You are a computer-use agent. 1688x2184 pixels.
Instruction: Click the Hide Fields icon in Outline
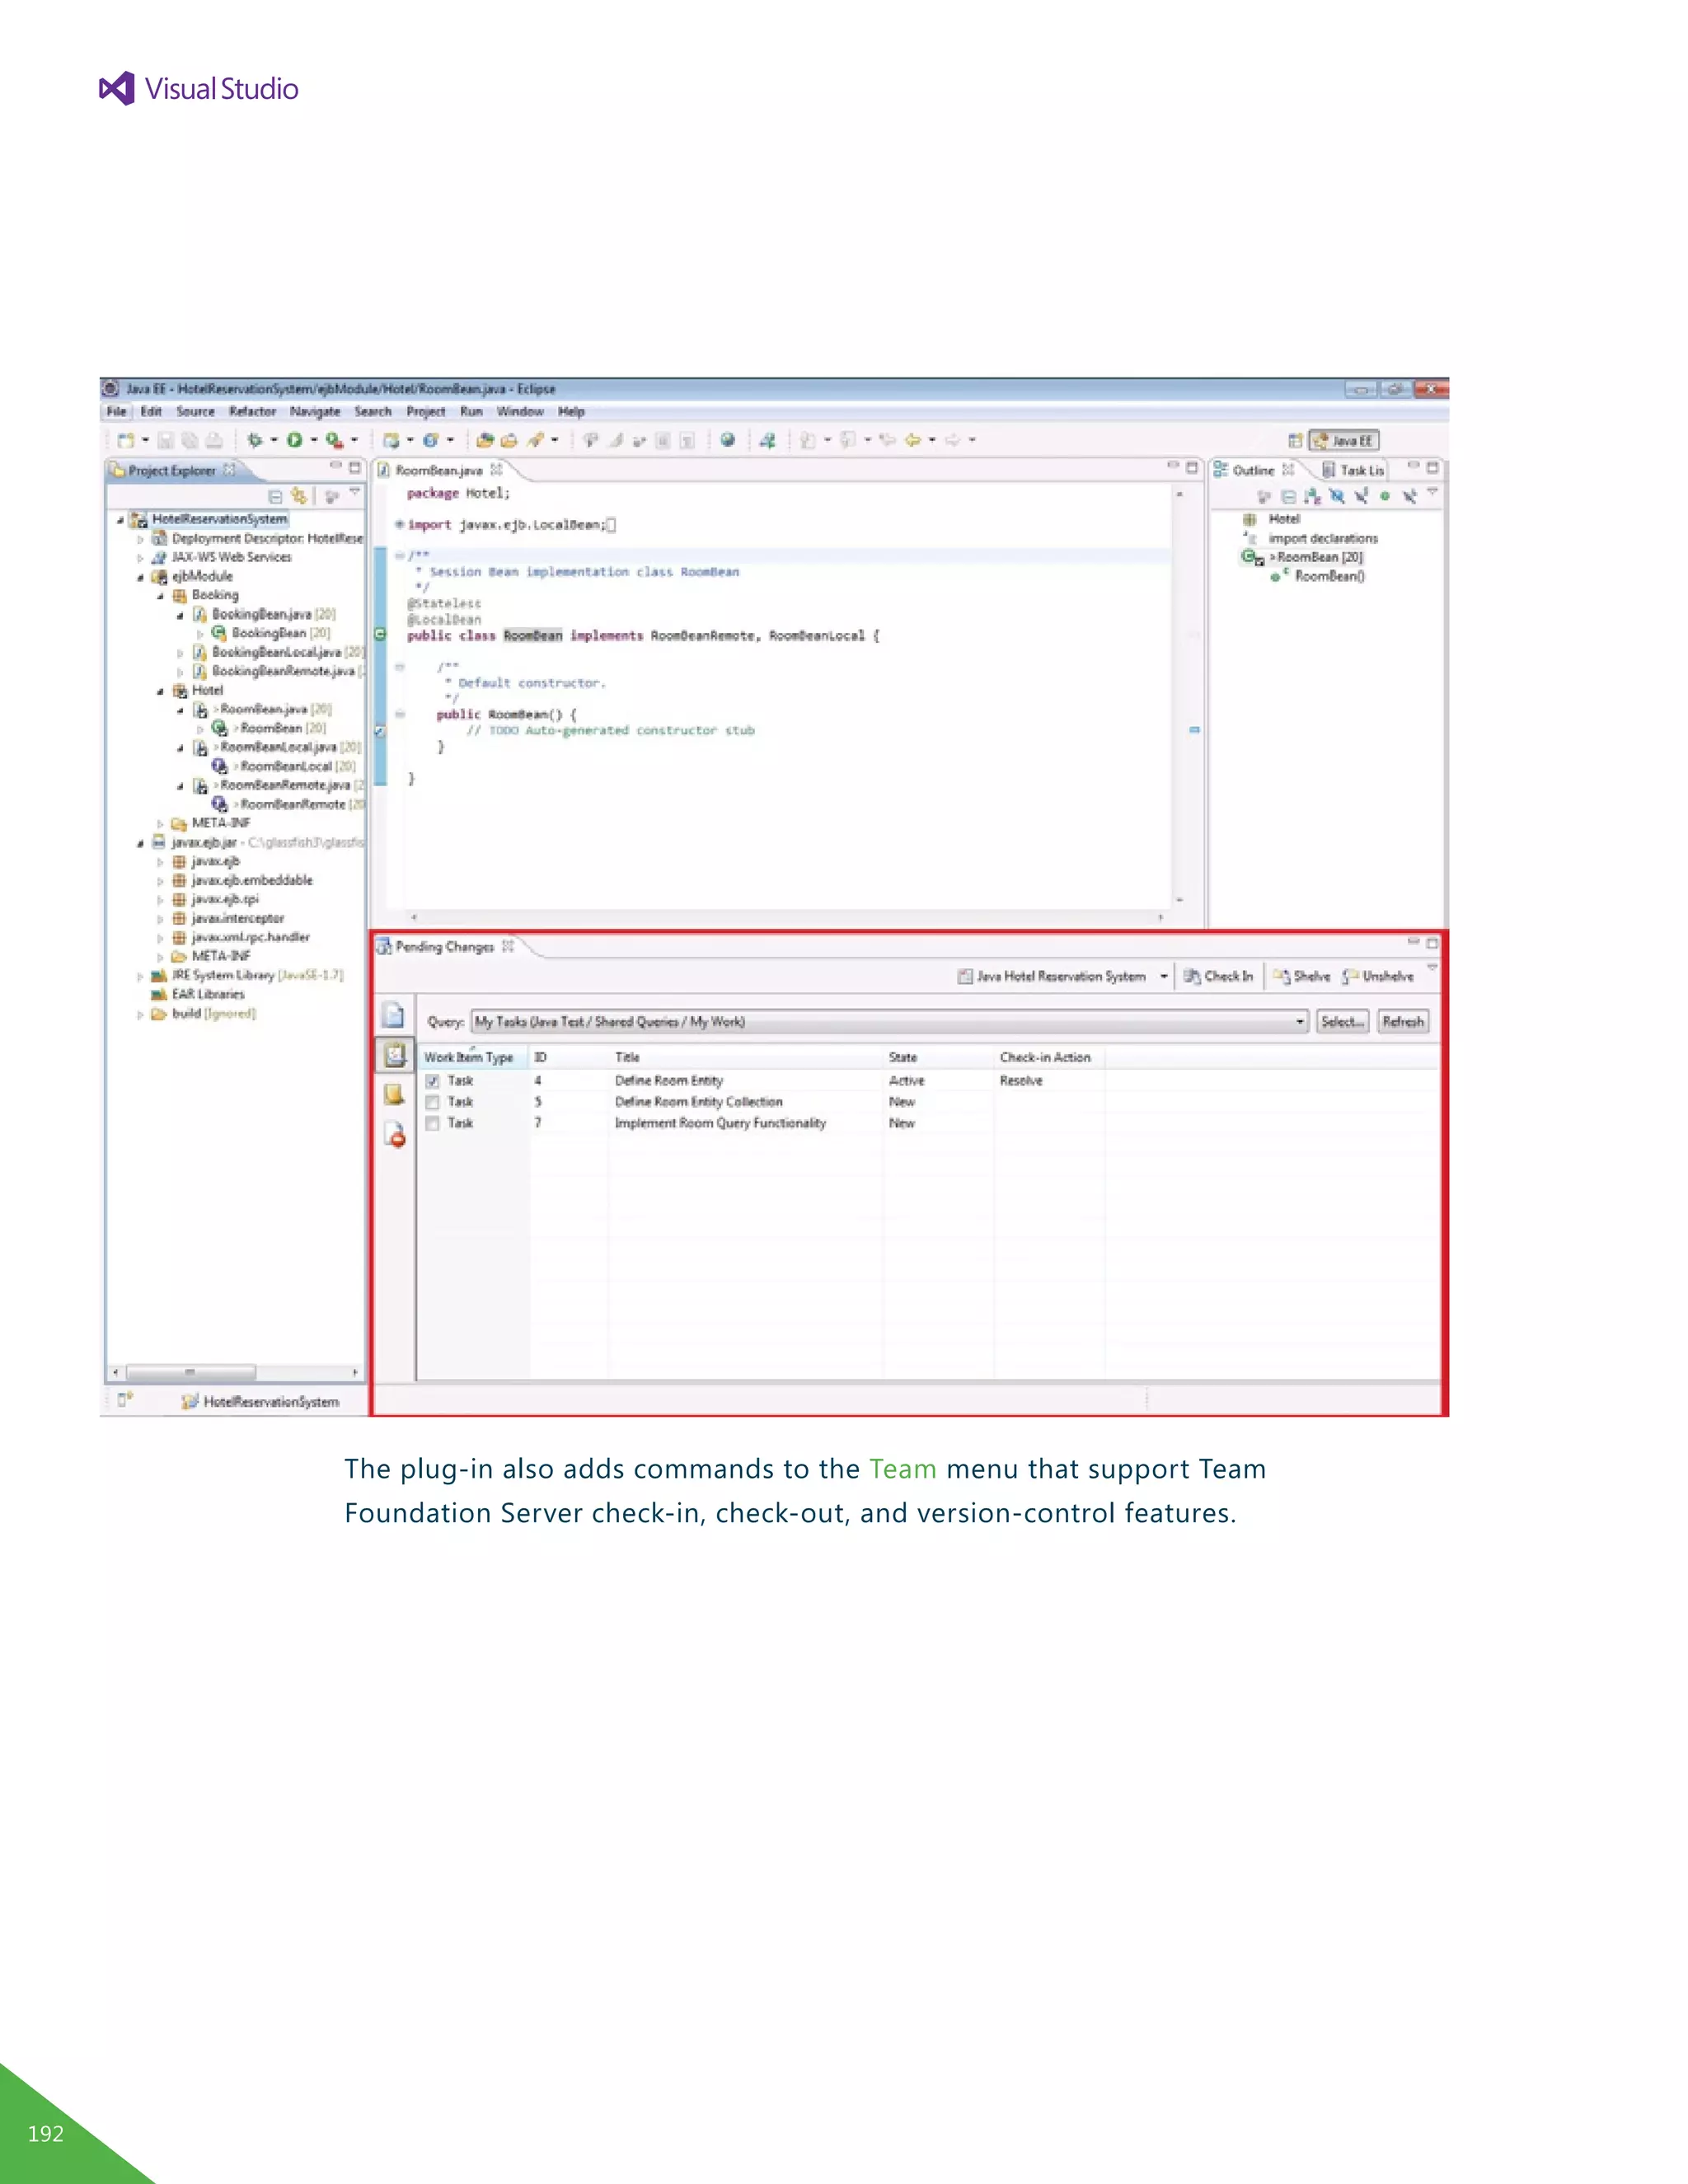click(1336, 496)
